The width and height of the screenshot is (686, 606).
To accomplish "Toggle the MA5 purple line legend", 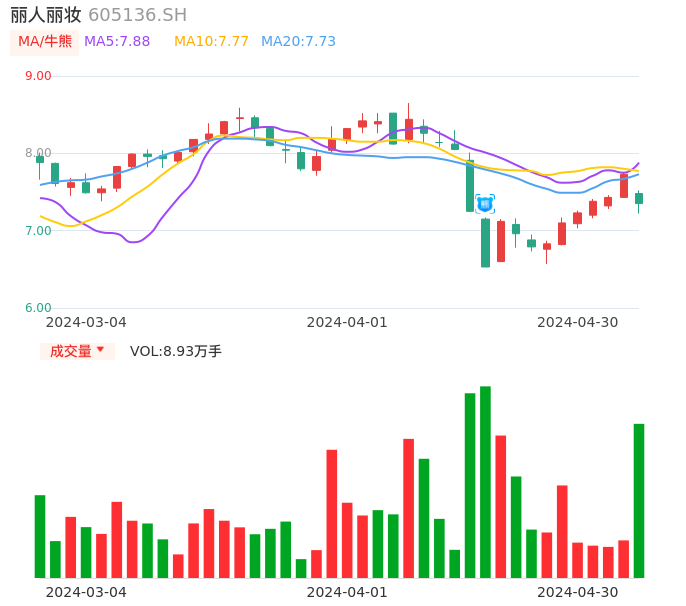I will click(x=117, y=42).
